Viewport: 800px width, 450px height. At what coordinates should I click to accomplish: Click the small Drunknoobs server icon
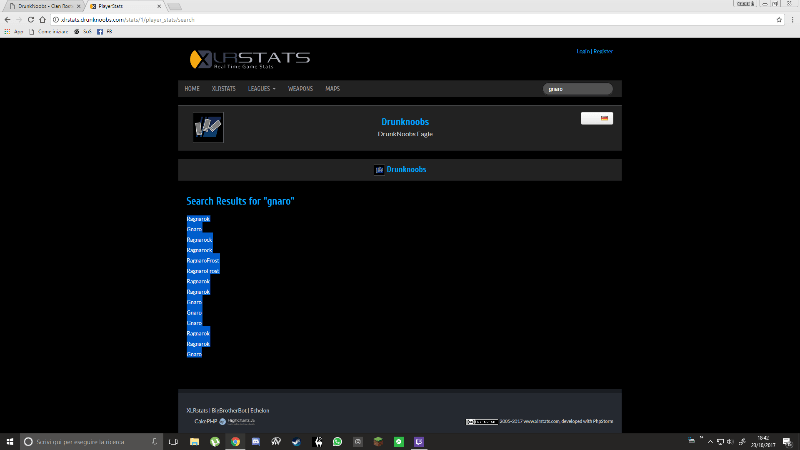(x=379, y=170)
